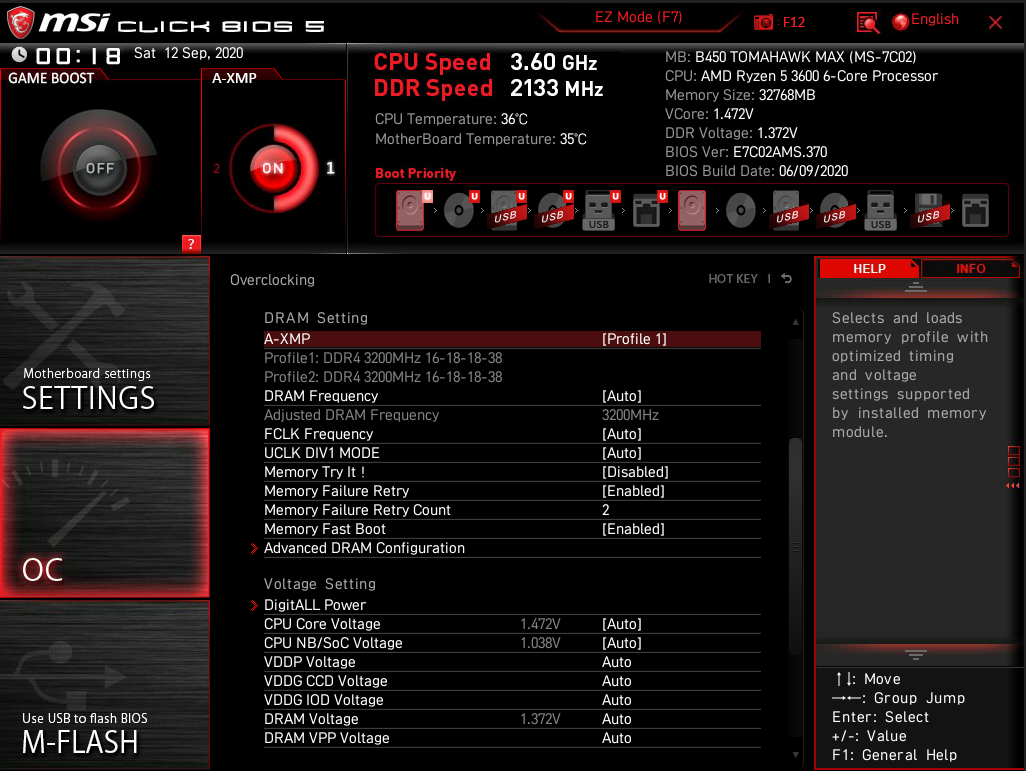Open the M-FLASH BIOS flashing section
Viewport: 1026px width, 771px height.
click(x=105, y=685)
